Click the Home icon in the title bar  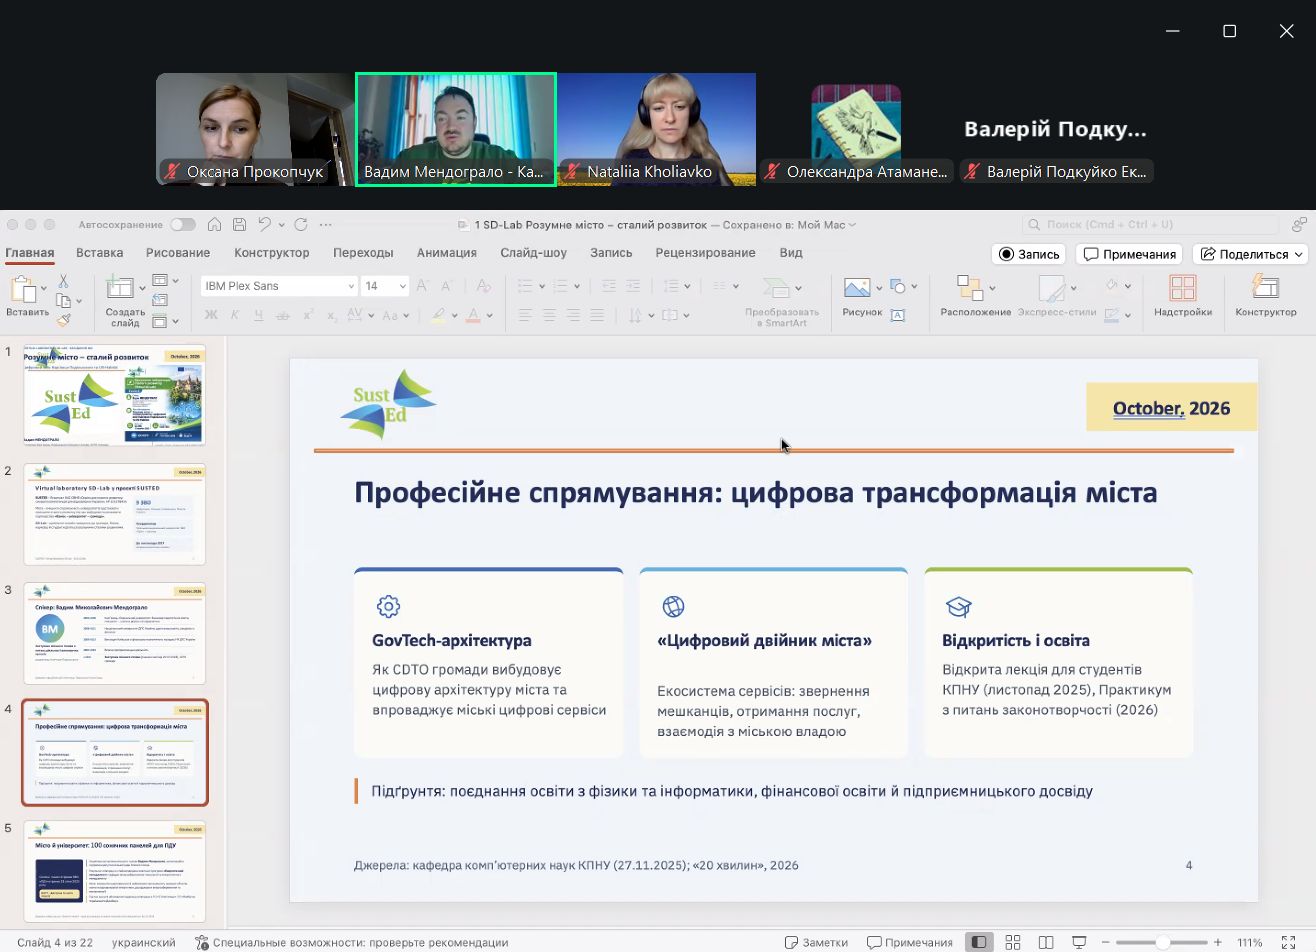coord(214,225)
